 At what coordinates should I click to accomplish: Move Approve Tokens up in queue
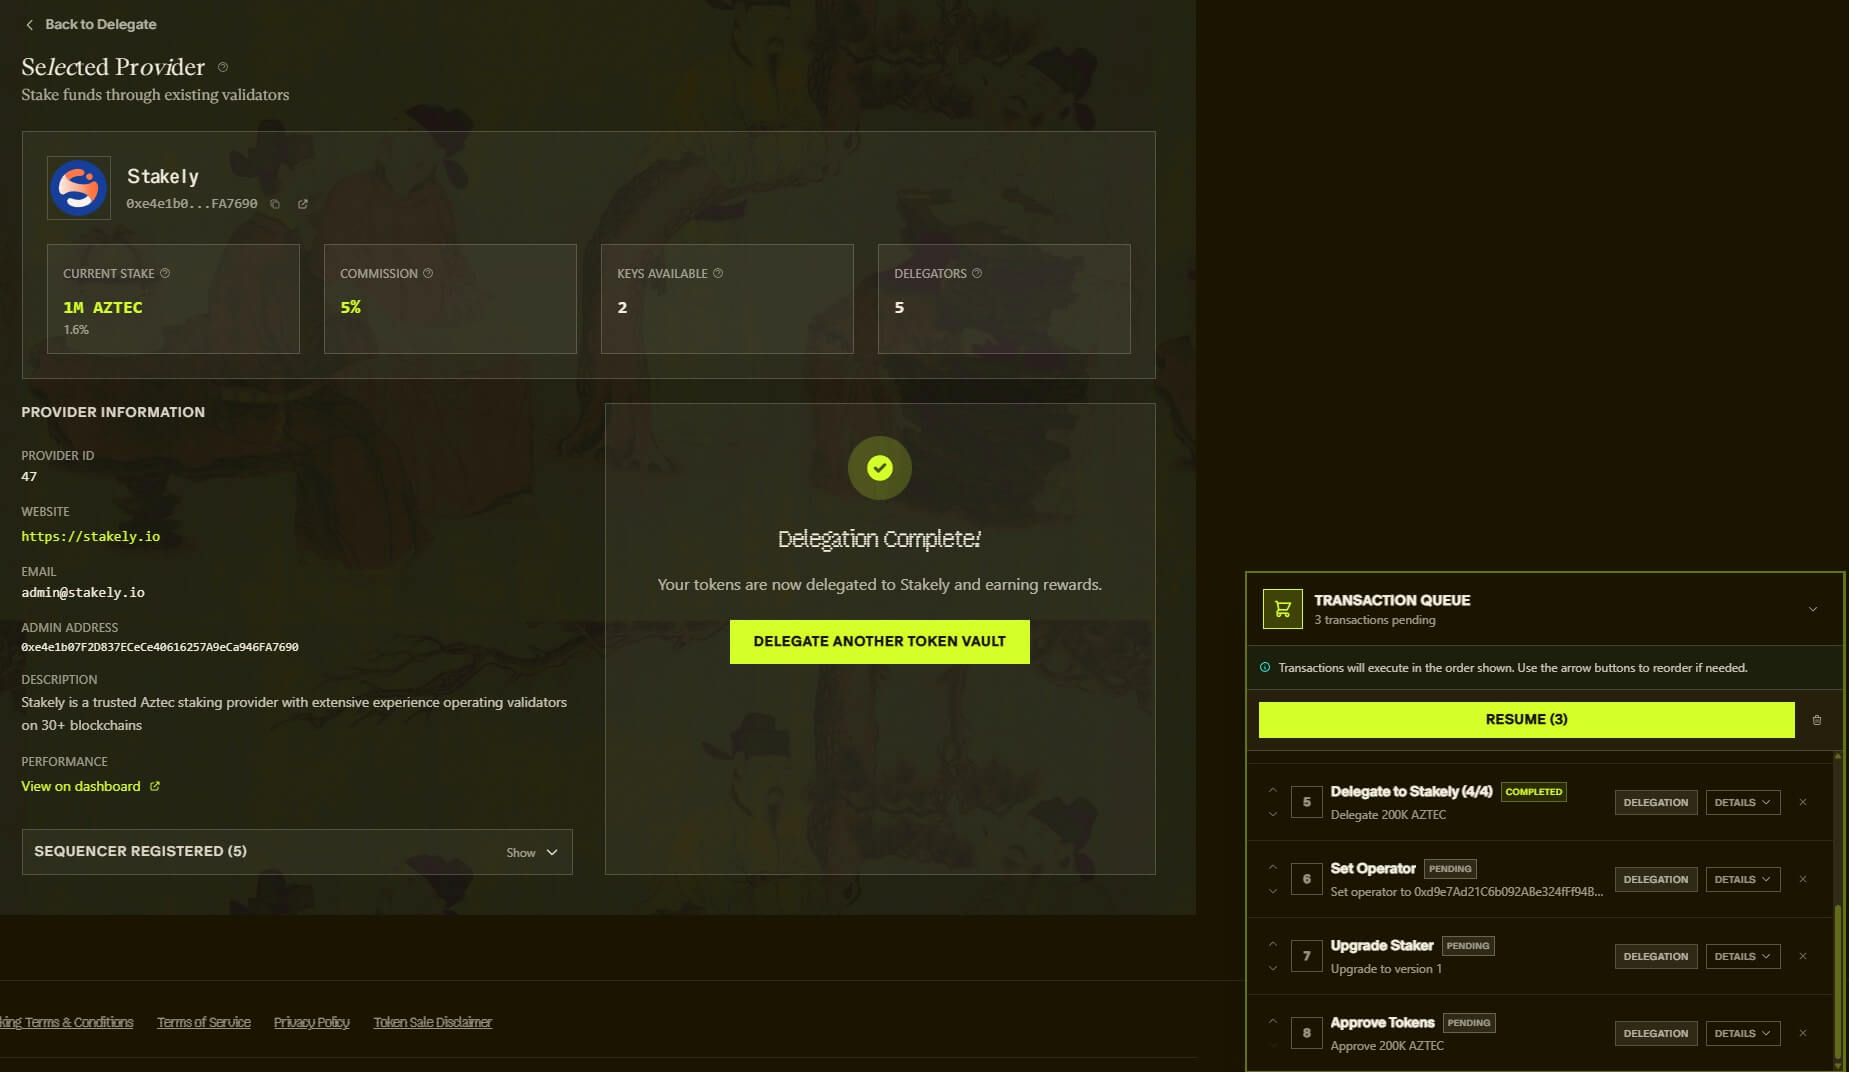pos(1273,1022)
